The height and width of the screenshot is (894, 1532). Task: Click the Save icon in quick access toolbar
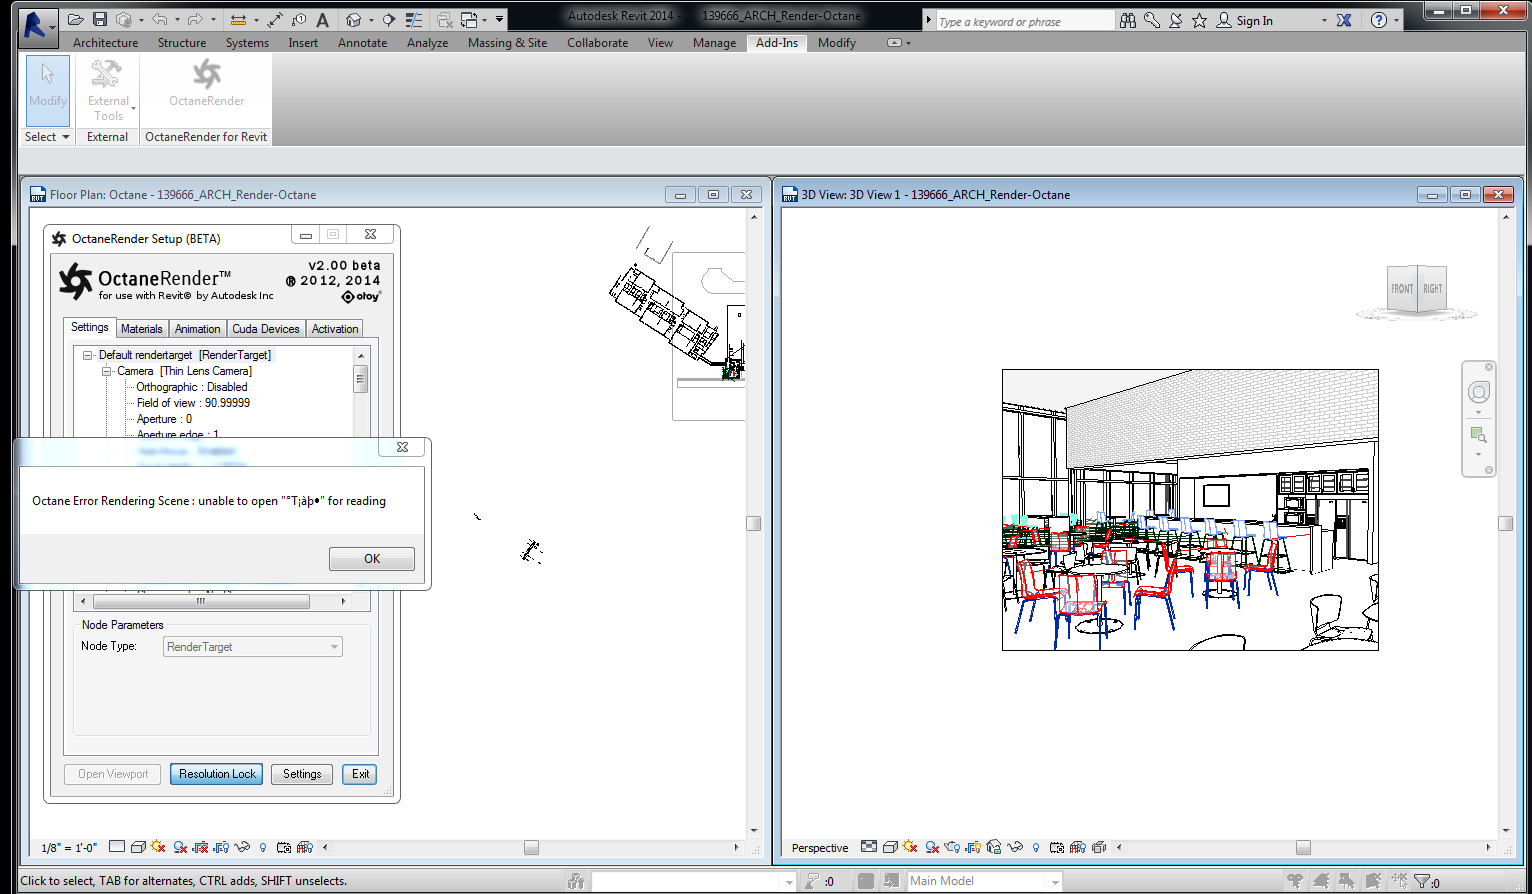(x=99, y=19)
